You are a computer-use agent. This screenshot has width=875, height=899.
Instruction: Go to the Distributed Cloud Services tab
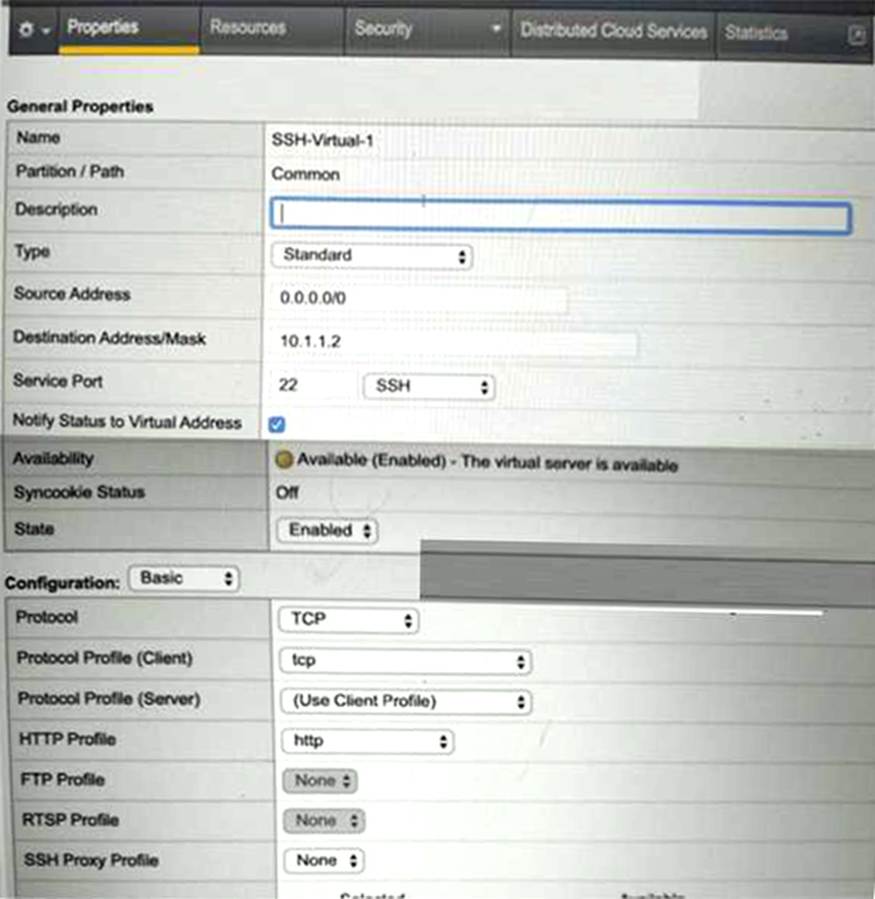pos(613,31)
